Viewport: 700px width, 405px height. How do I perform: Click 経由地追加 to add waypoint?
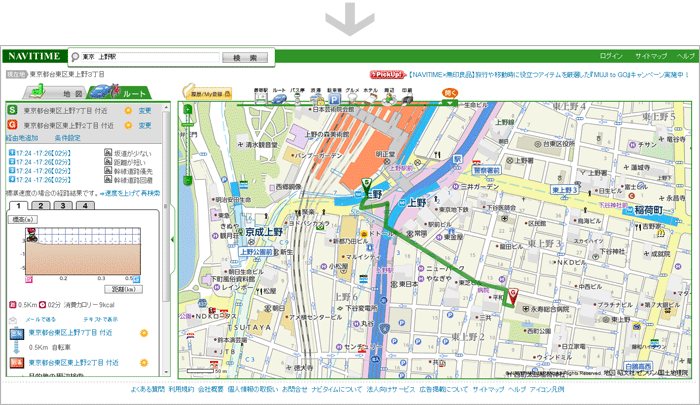tap(22, 138)
